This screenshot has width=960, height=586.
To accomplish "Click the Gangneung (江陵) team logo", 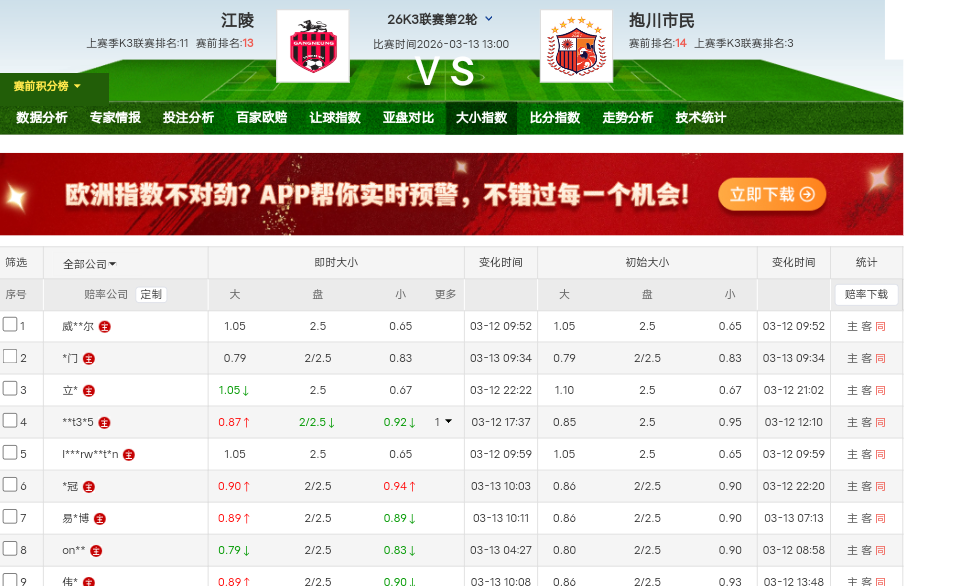I will pyautogui.click(x=312, y=46).
